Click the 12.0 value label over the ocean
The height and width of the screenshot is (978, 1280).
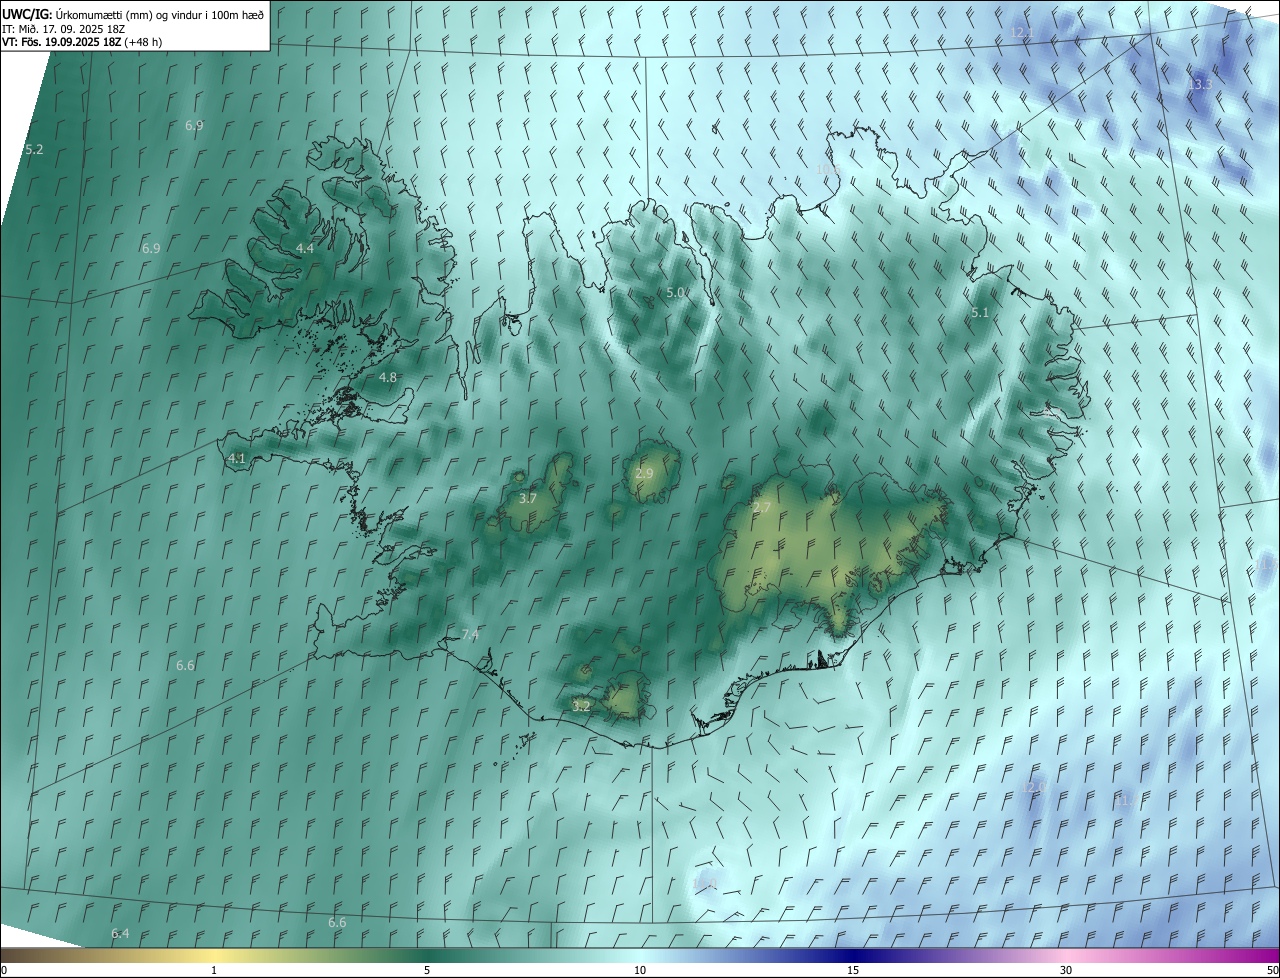[x=1033, y=787]
